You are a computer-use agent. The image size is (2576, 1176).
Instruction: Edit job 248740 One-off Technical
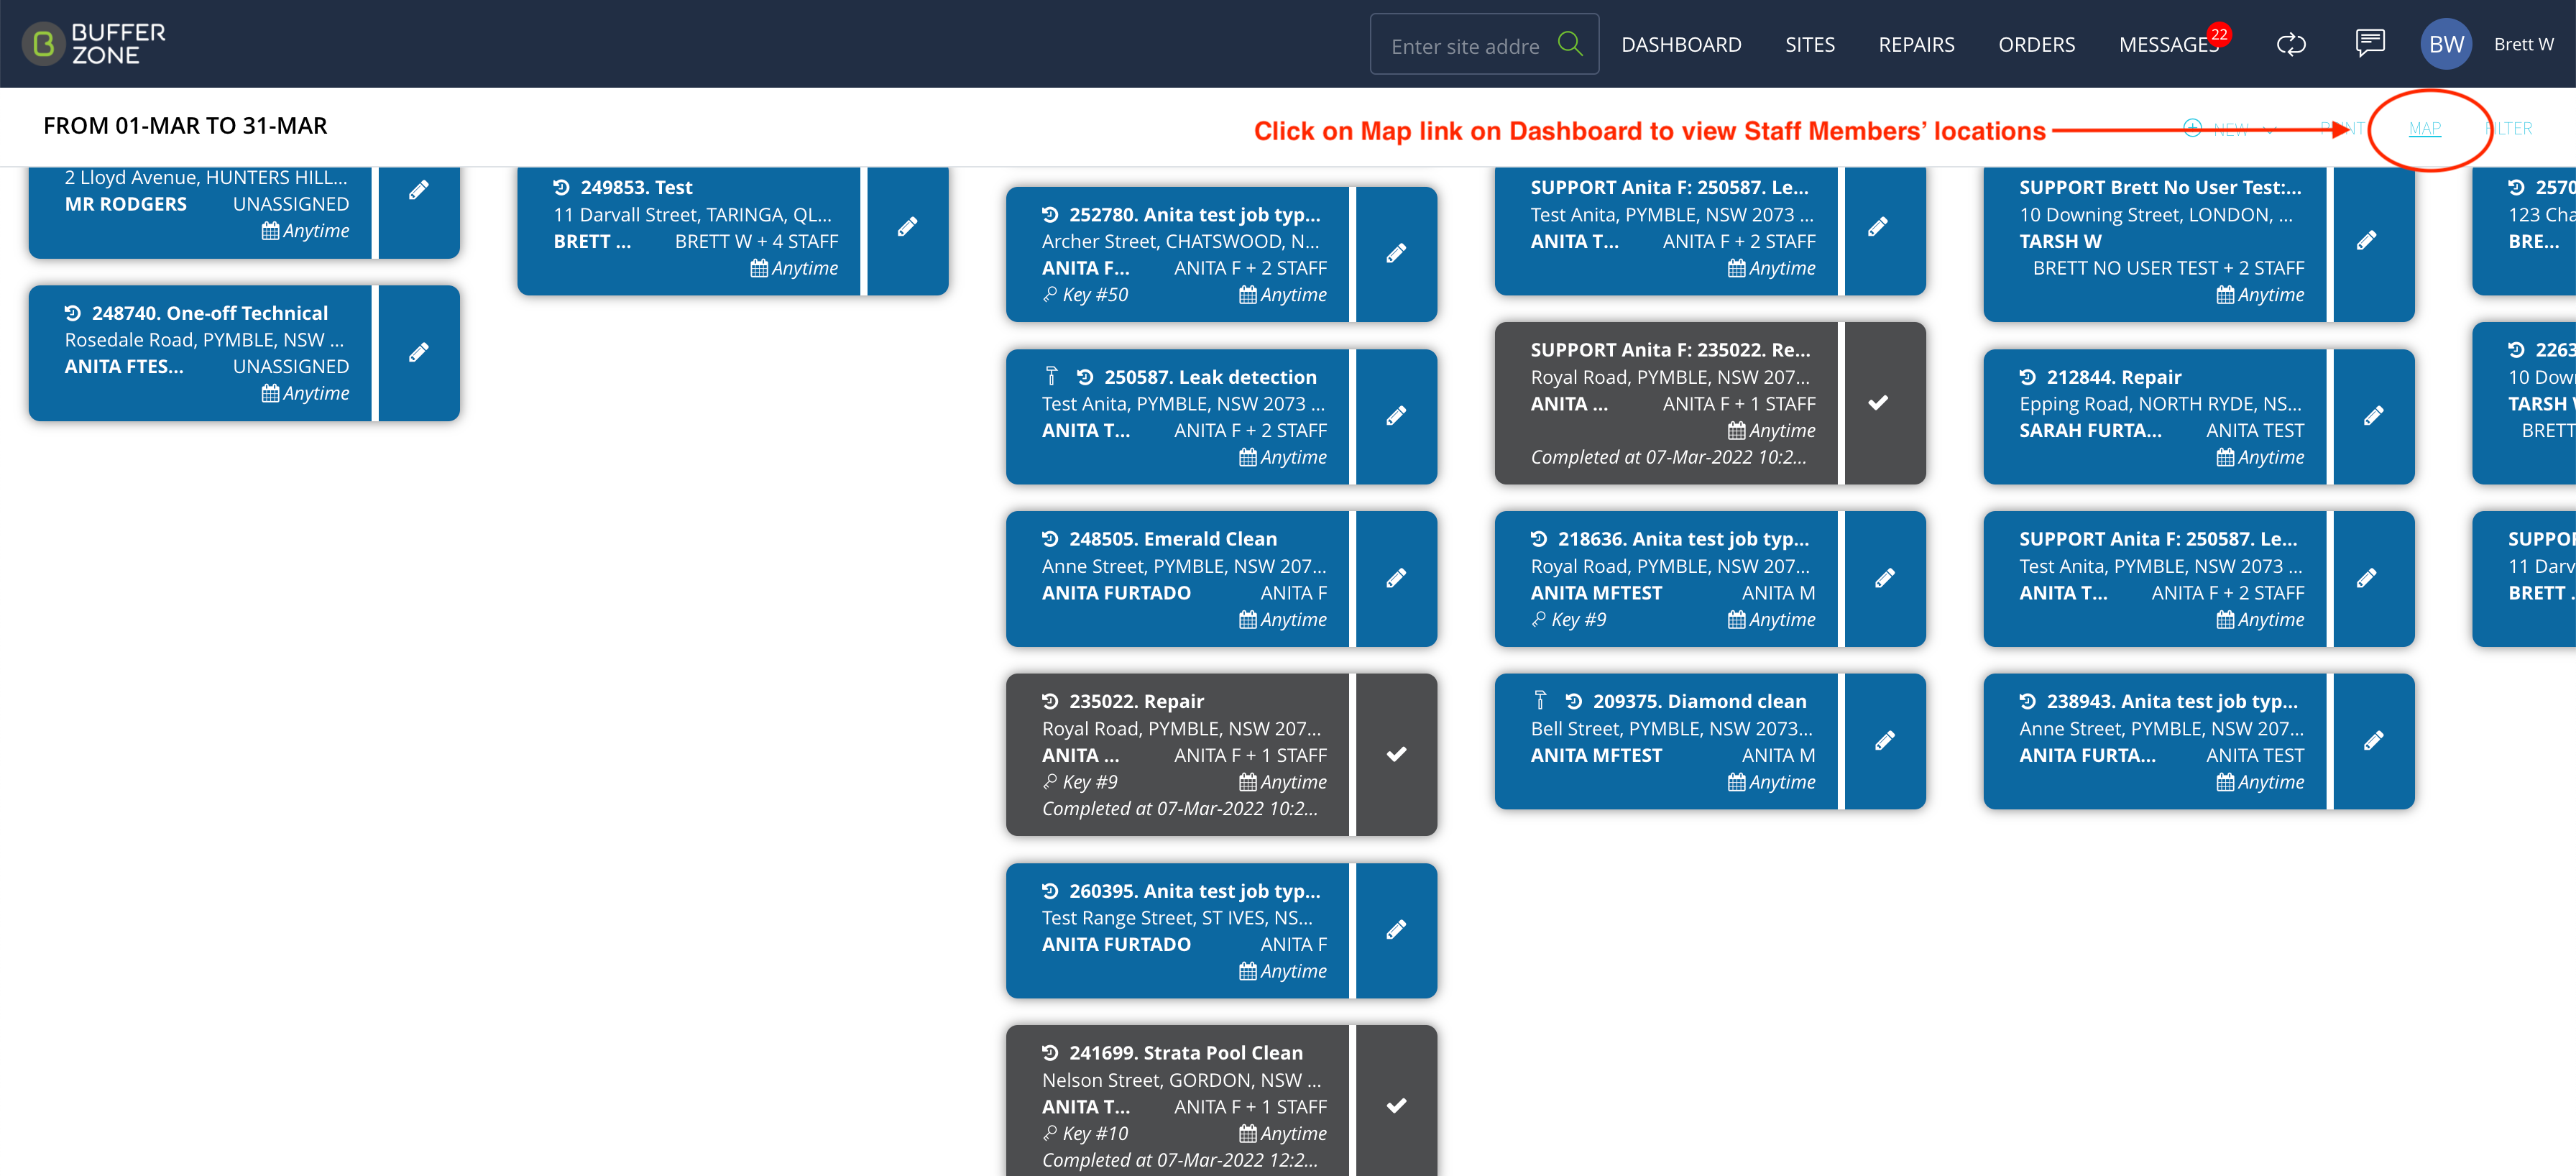click(419, 352)
